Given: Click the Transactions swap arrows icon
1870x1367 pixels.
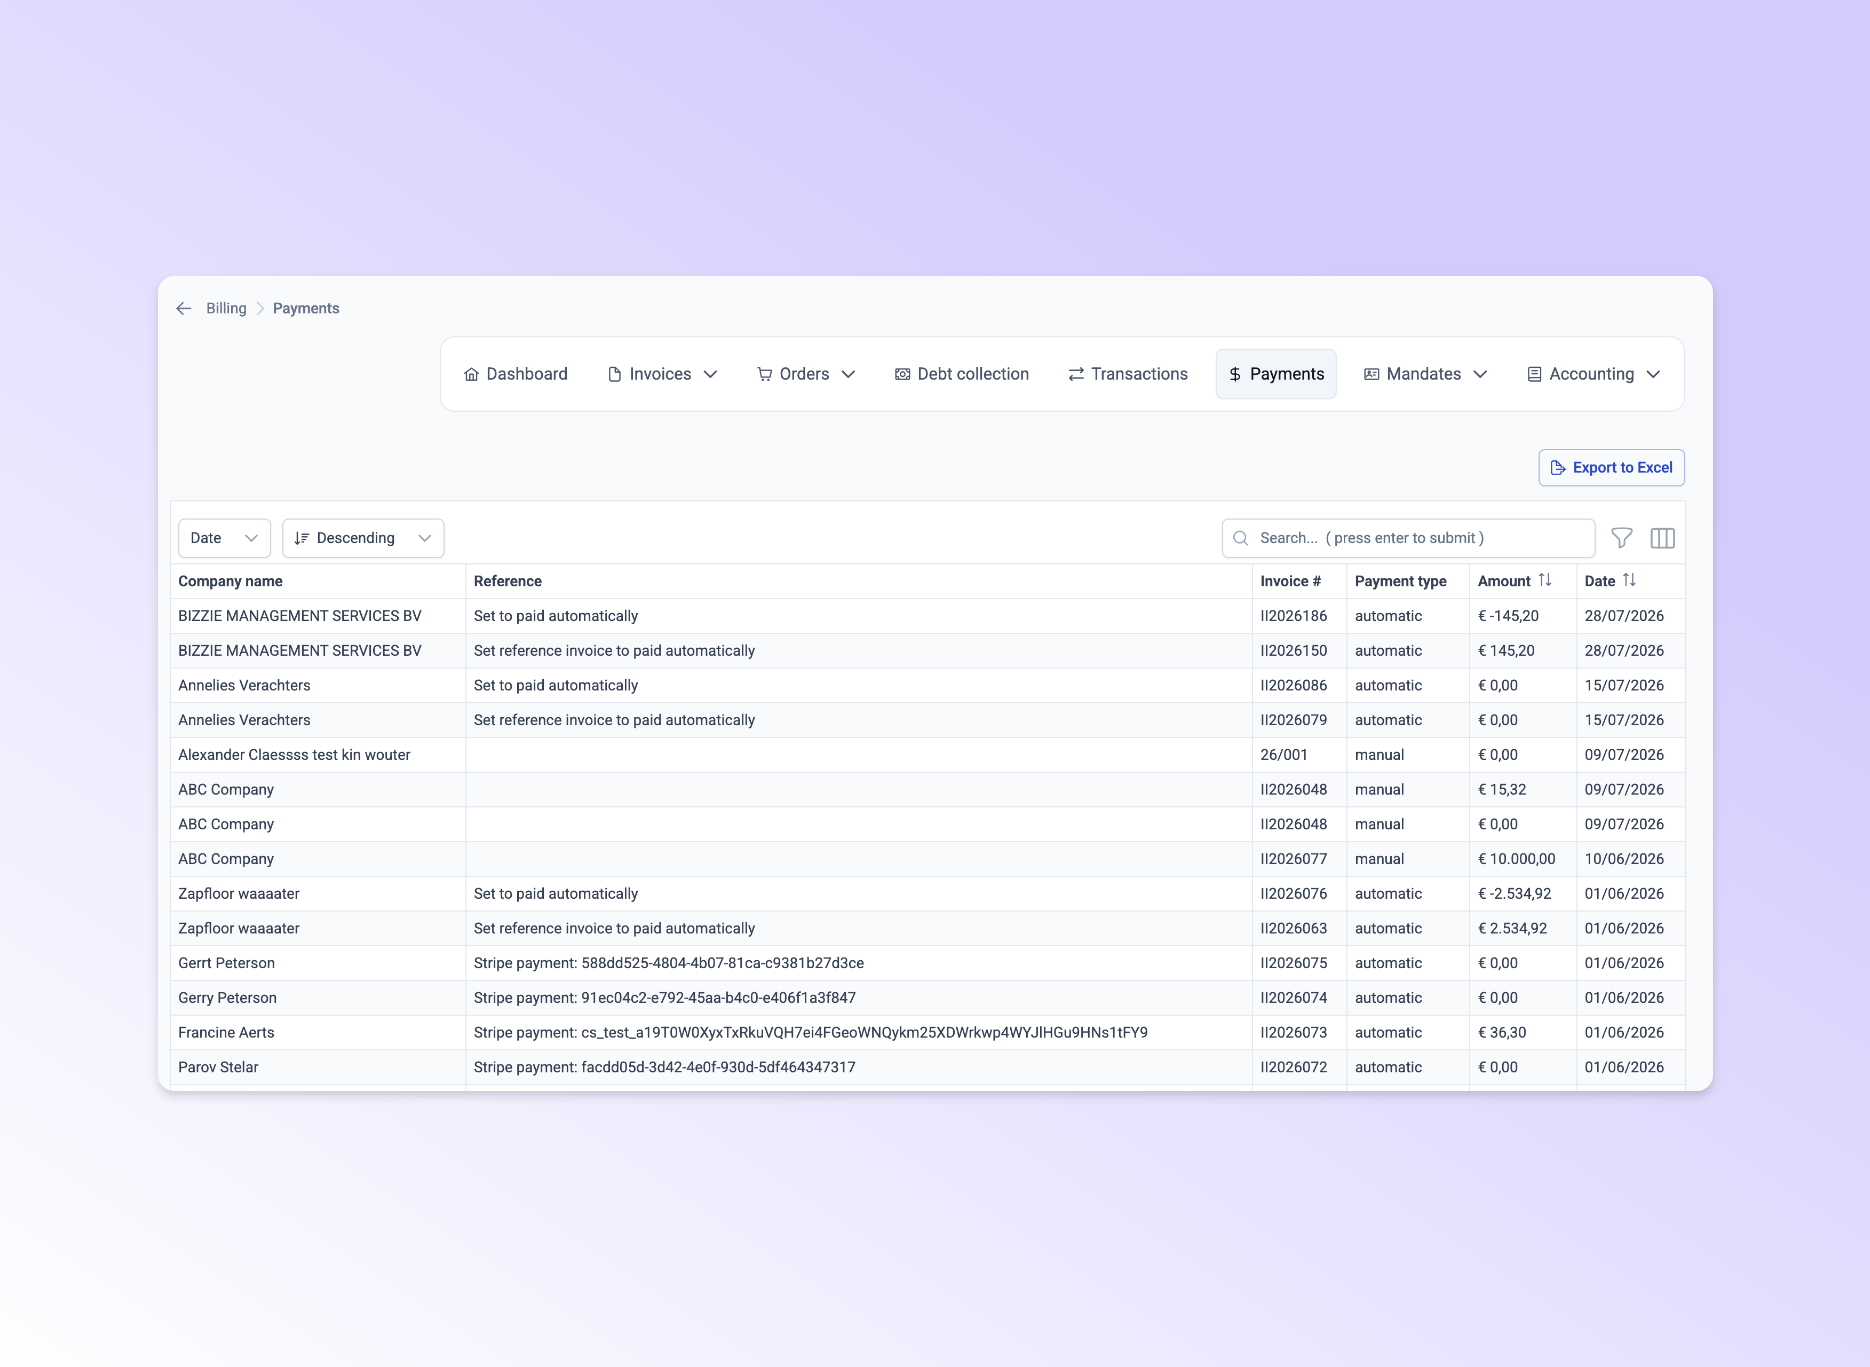Looking at the screenshot, I should pos(1076,374).
